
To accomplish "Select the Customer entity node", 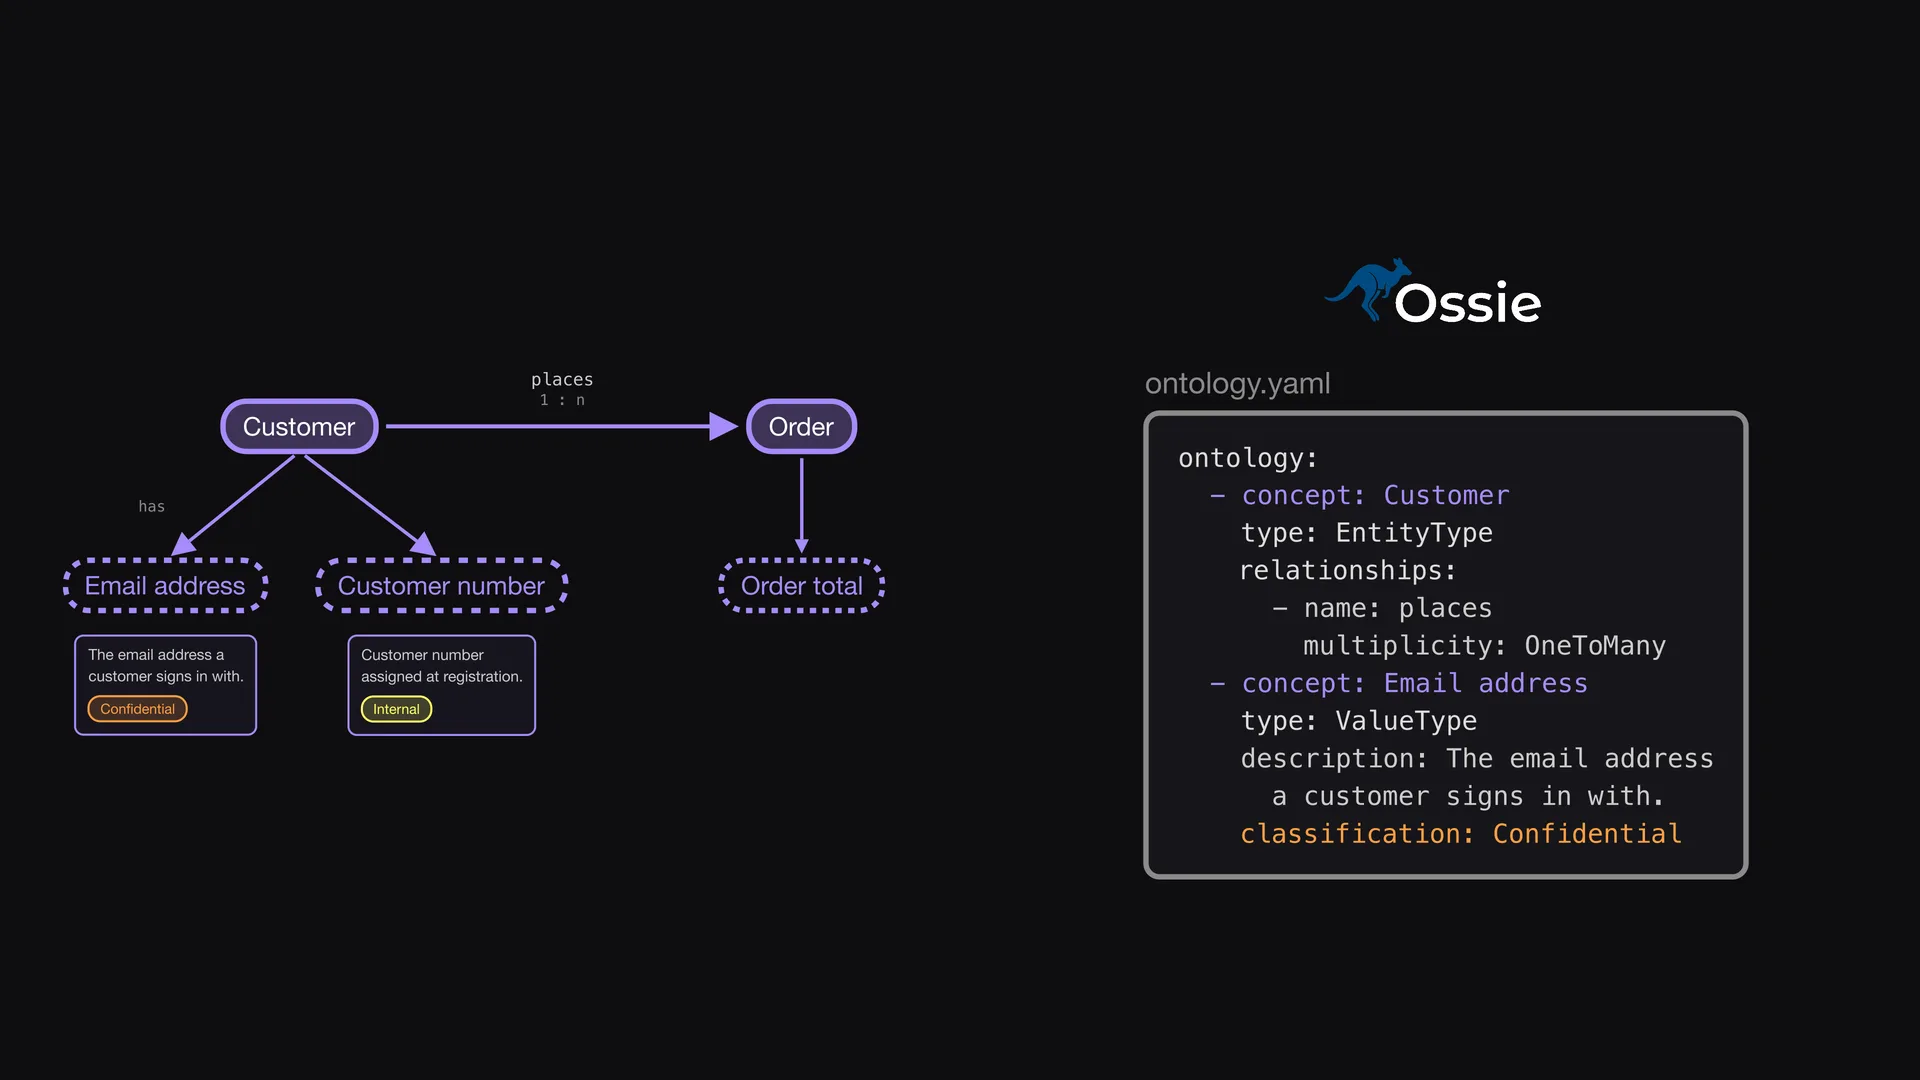I will click(299, 427).
